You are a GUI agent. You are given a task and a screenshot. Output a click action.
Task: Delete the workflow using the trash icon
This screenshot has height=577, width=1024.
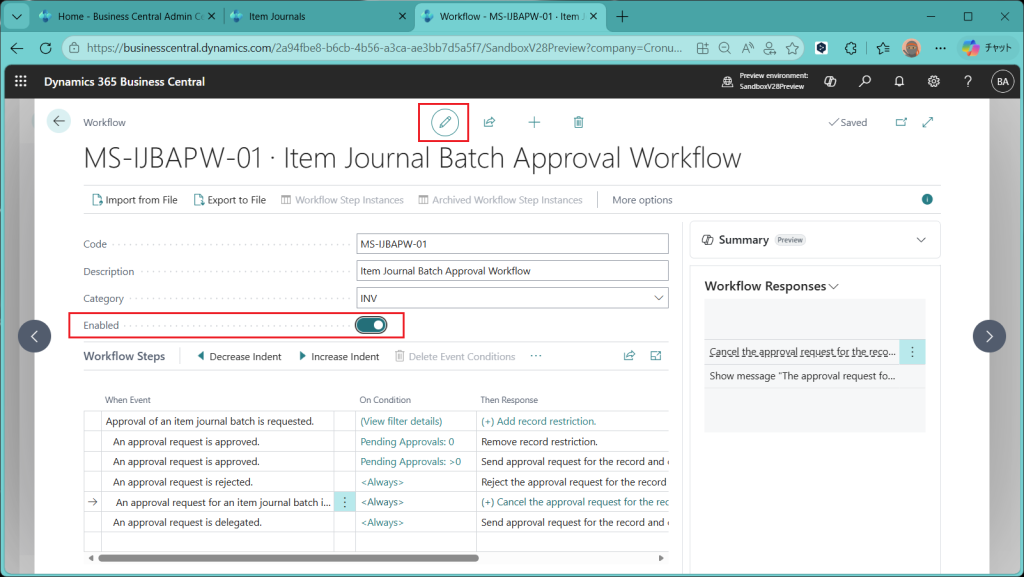tap(578, 122)
